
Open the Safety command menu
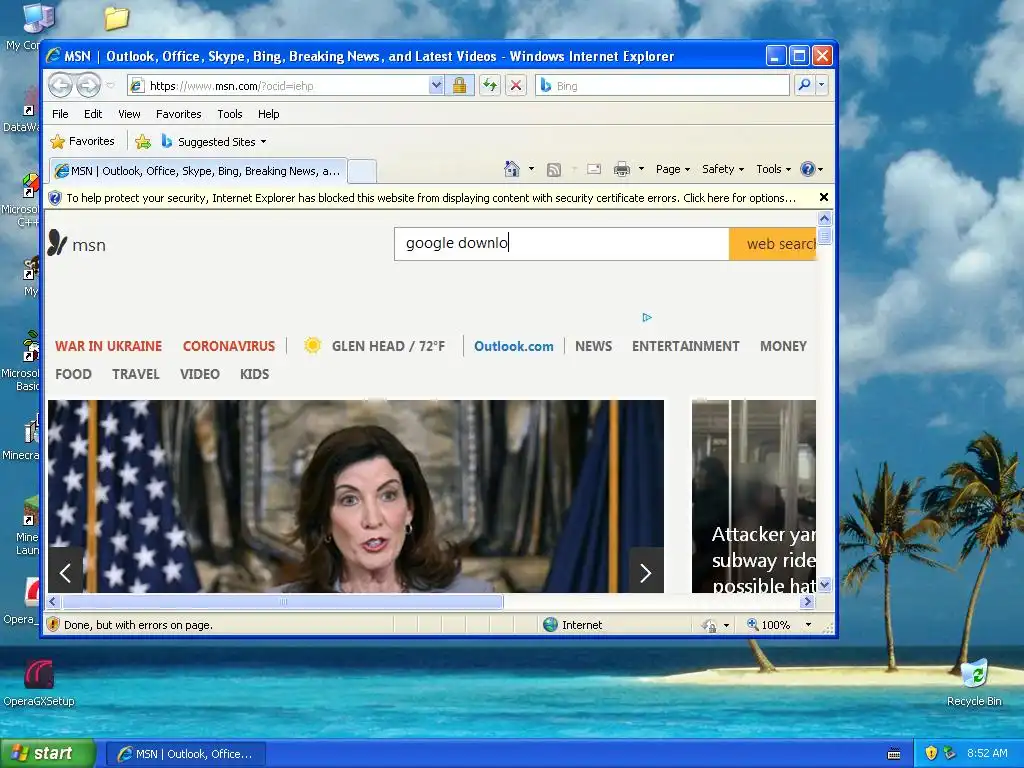tap(722, 169)
